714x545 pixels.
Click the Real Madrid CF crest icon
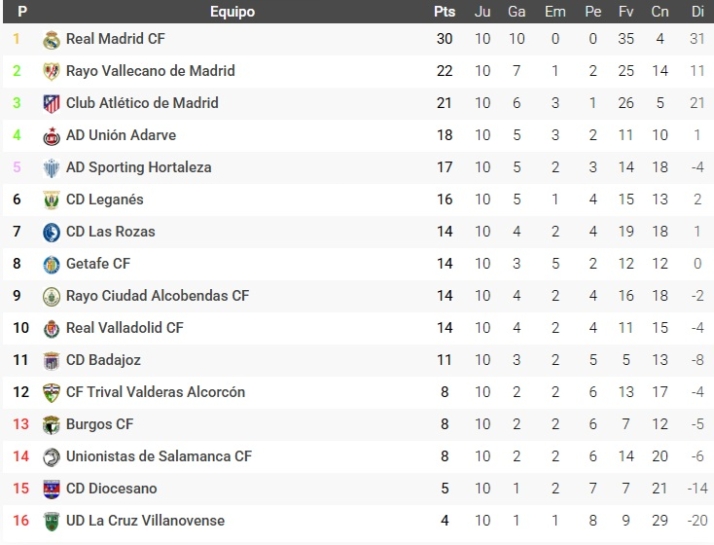pos(52,40)
